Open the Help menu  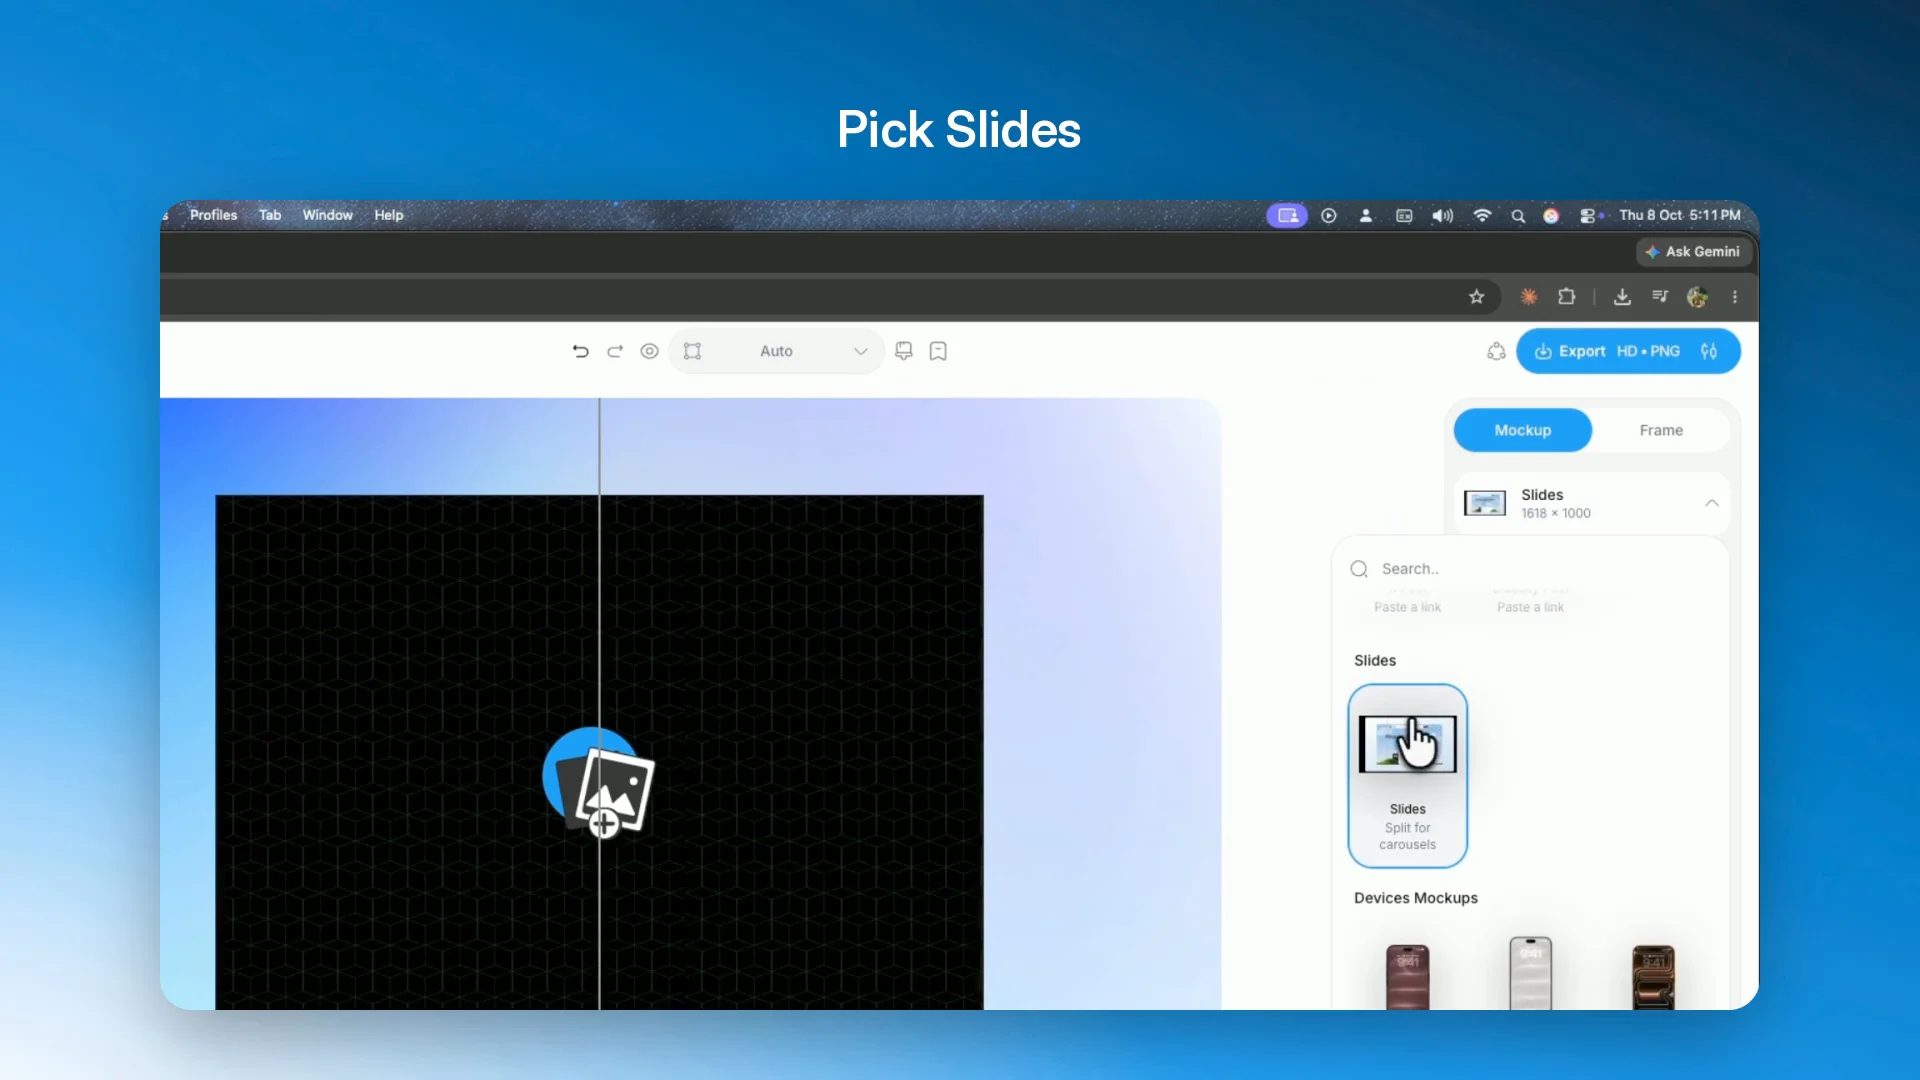tap(389, 215)
